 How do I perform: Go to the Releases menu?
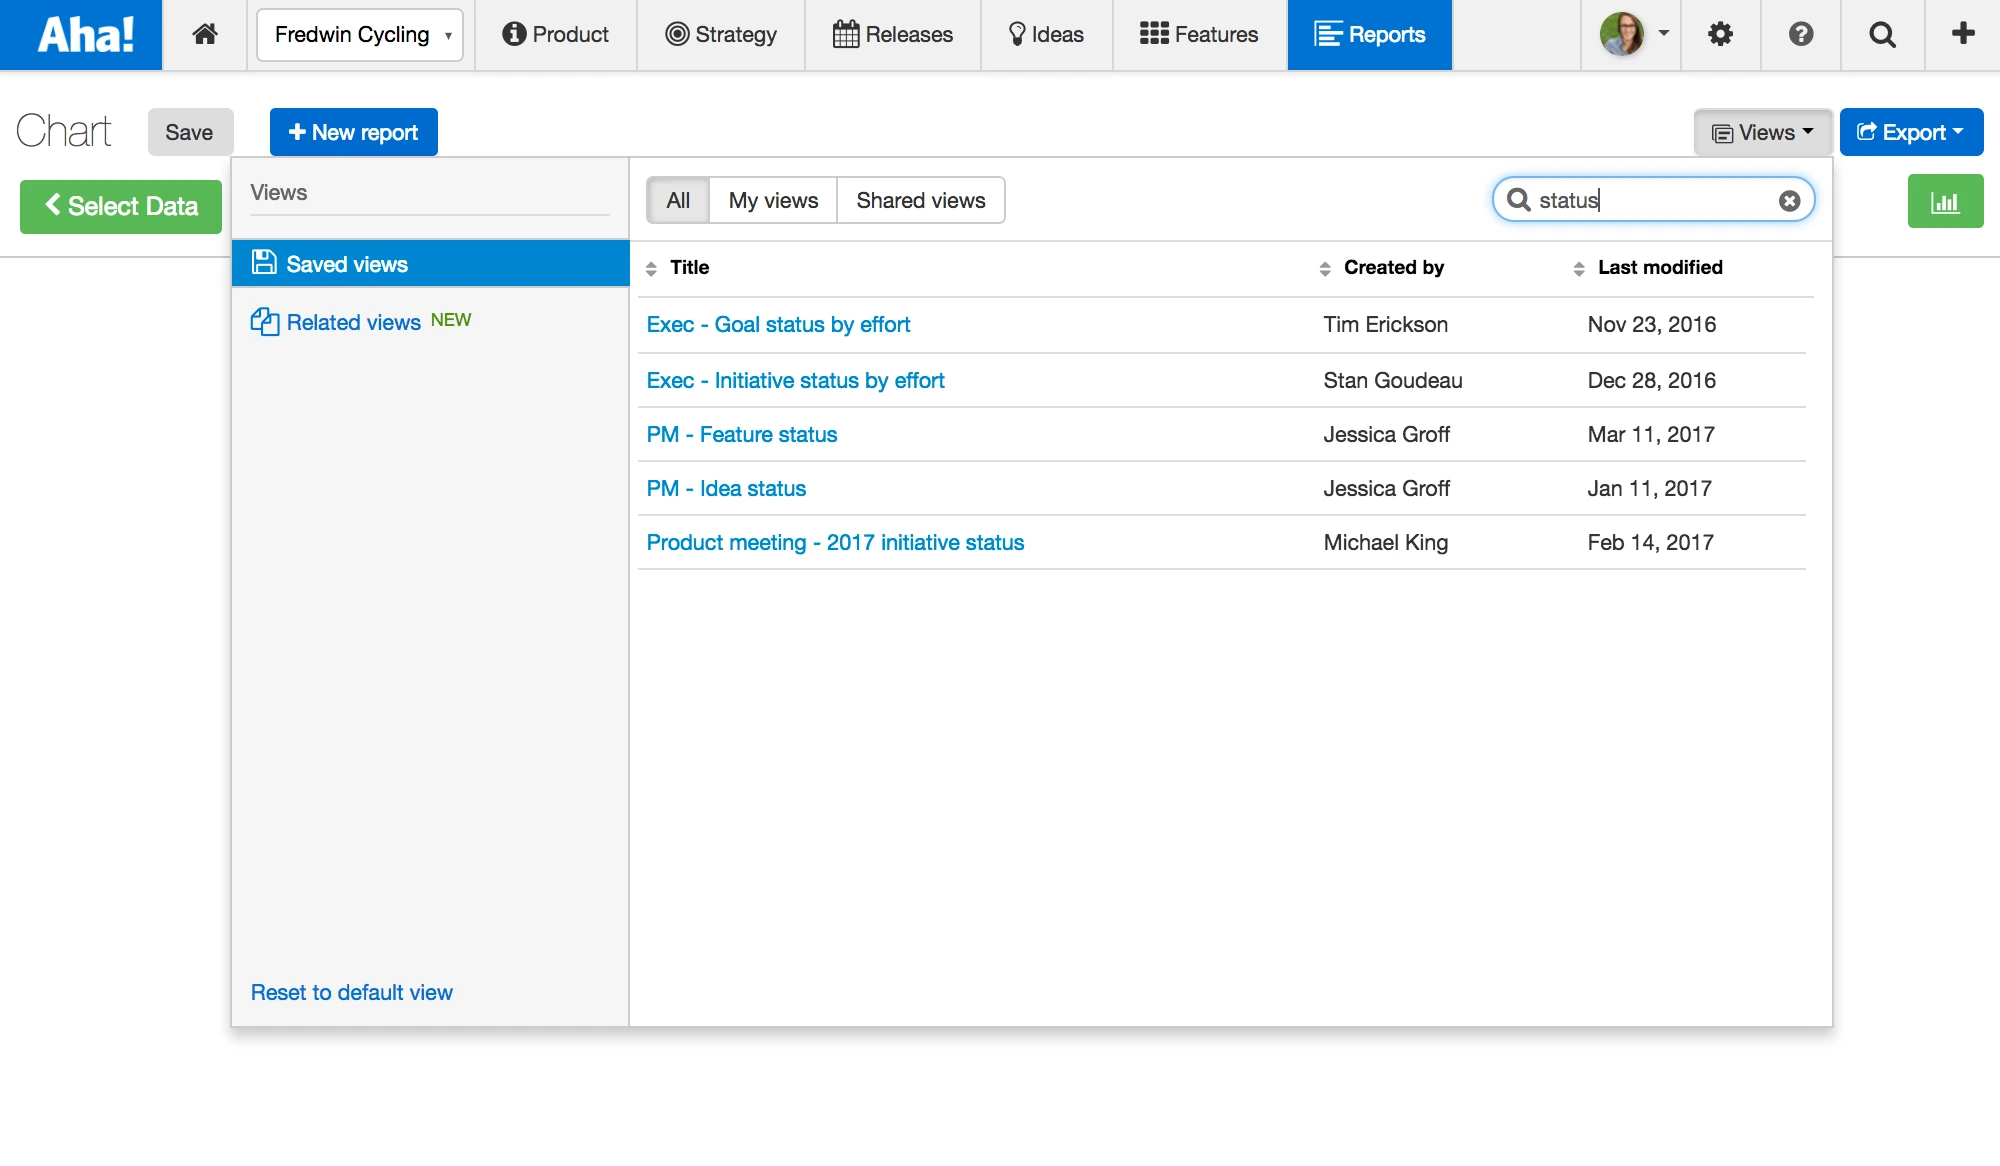[893, 34]
